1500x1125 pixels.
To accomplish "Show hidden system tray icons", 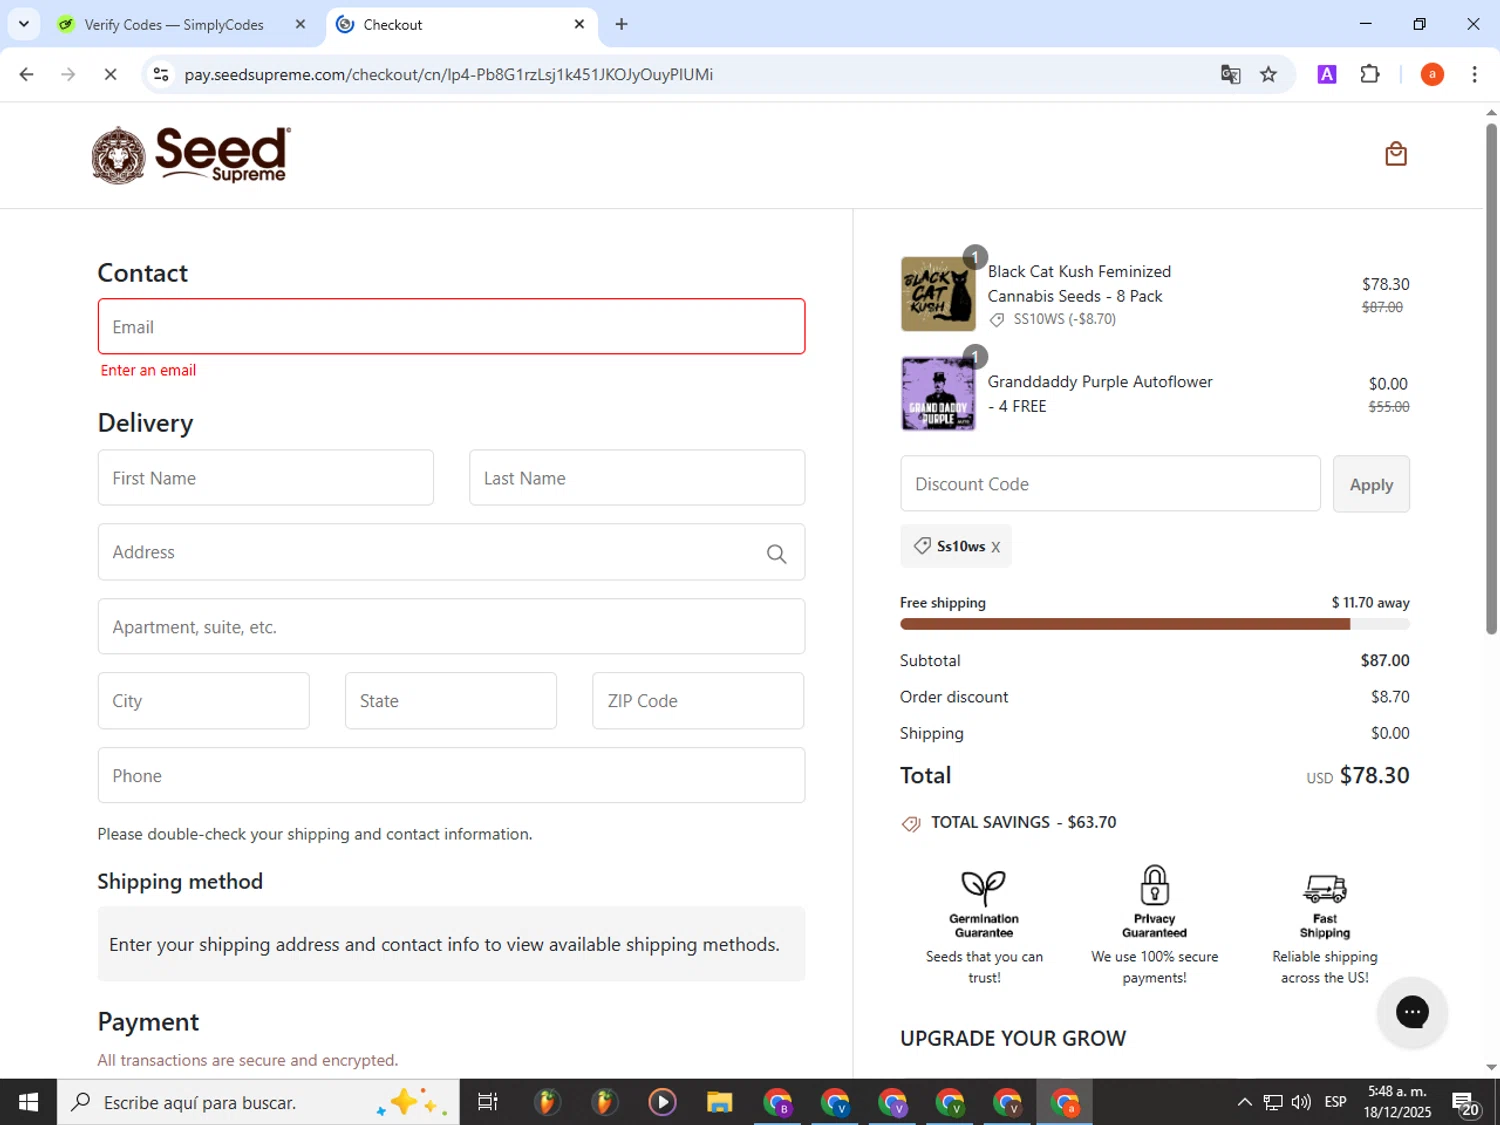I will coord(1244,1102).
